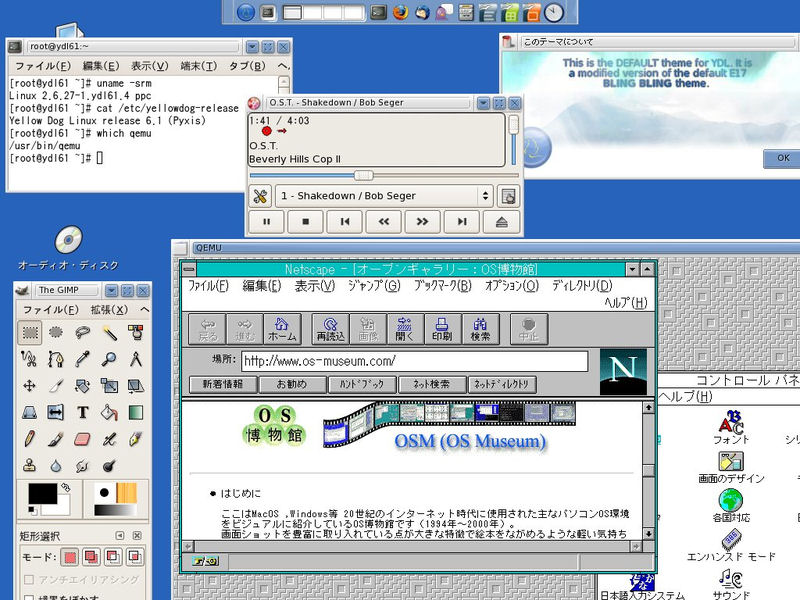Image resolution: width=800 pixels, height=600 pixels.
Task: Click the 新着情報 button in Netscape
Action: click(223, 384)
